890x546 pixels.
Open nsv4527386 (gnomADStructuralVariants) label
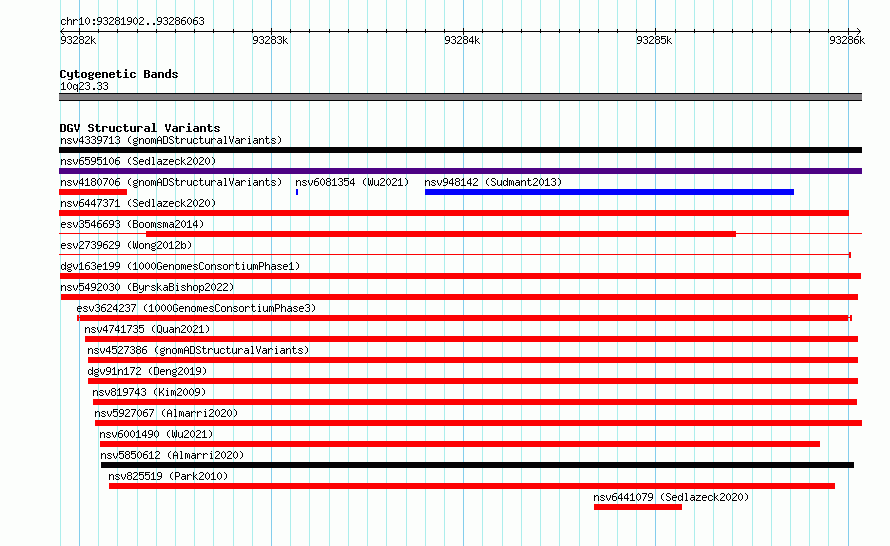198,350
